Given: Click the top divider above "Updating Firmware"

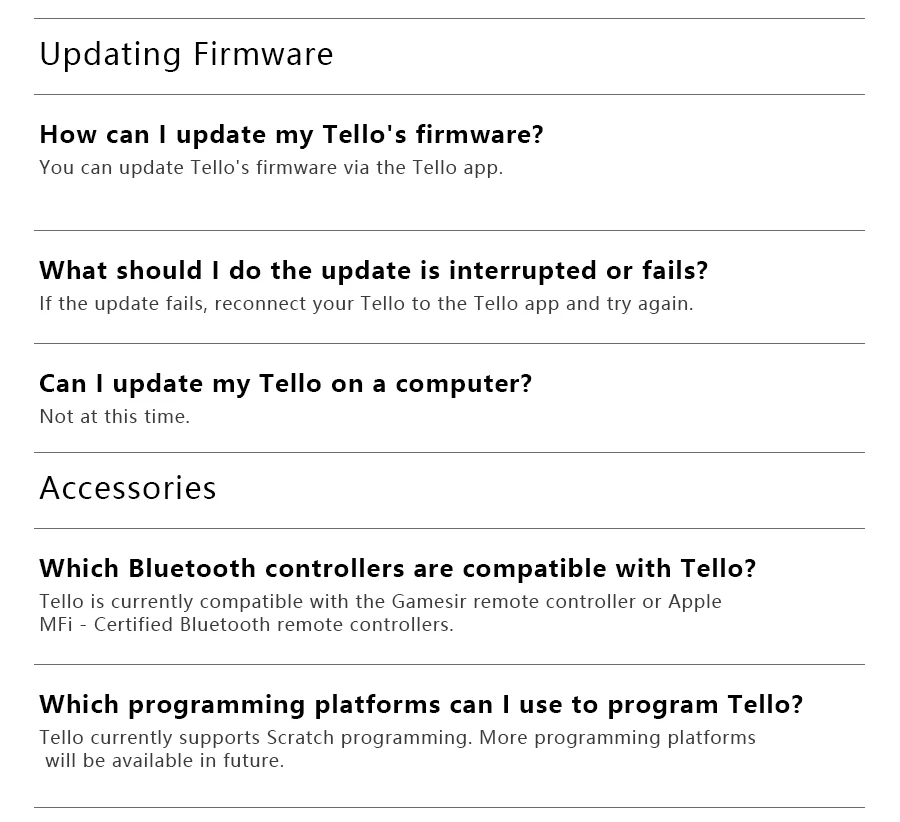Looking at the screenshot, I should pyautogui.click(x=449, y=18).
